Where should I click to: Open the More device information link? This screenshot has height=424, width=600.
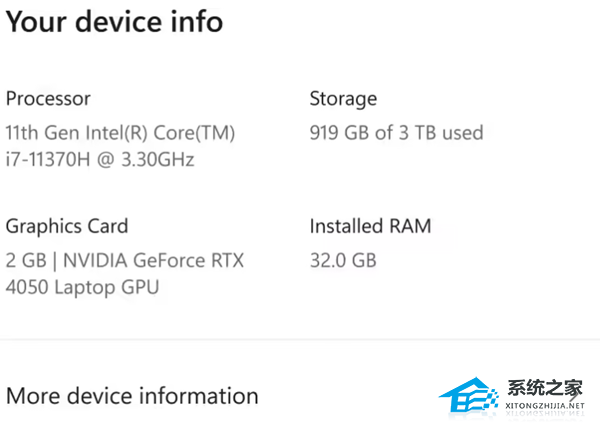pyautogui.click(x=132, y=395)
